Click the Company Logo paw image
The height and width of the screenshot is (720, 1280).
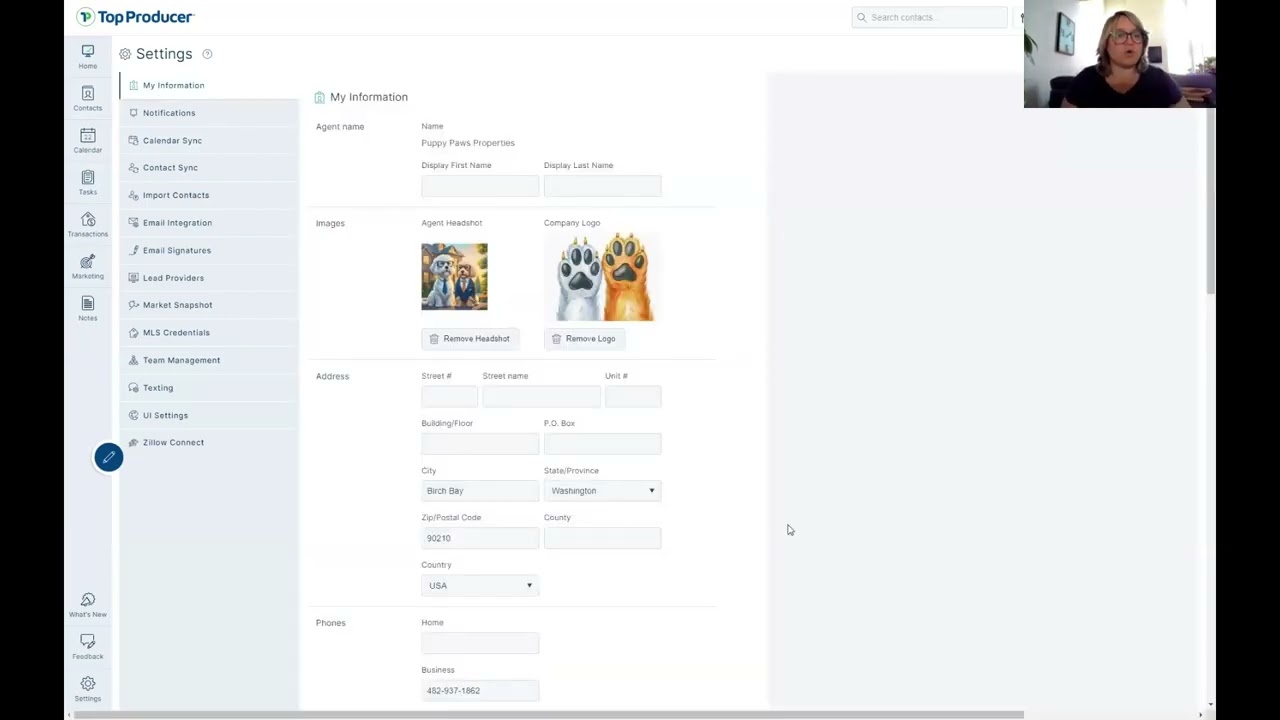(603, 277)
